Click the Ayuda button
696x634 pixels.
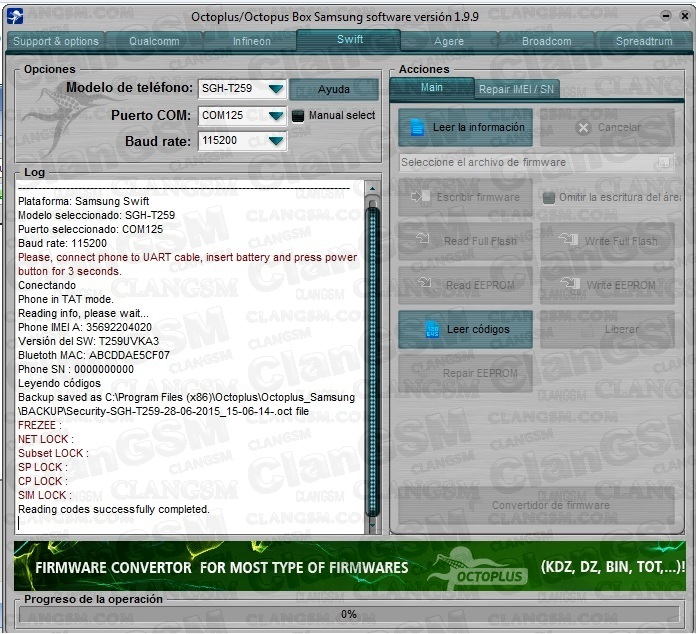click(334, 89)
